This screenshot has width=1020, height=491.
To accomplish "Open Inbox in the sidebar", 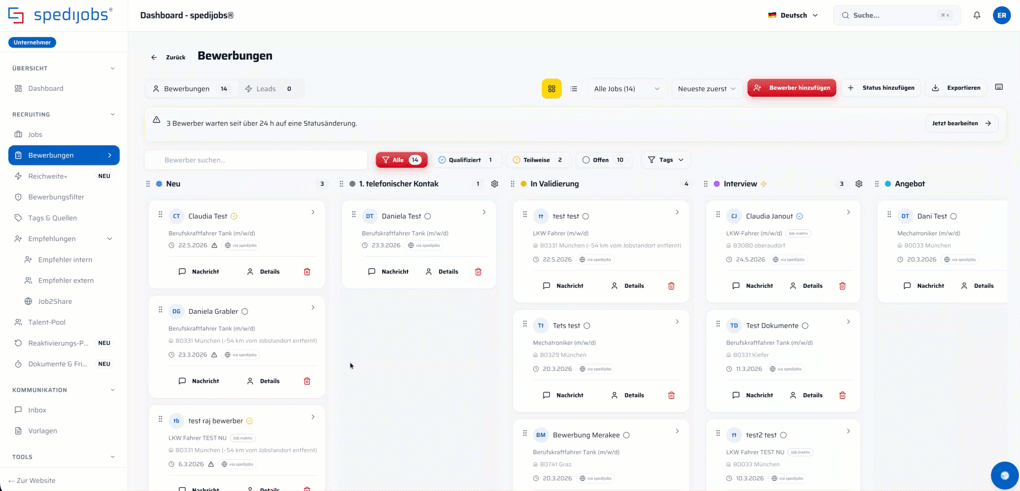I will 64,410.
